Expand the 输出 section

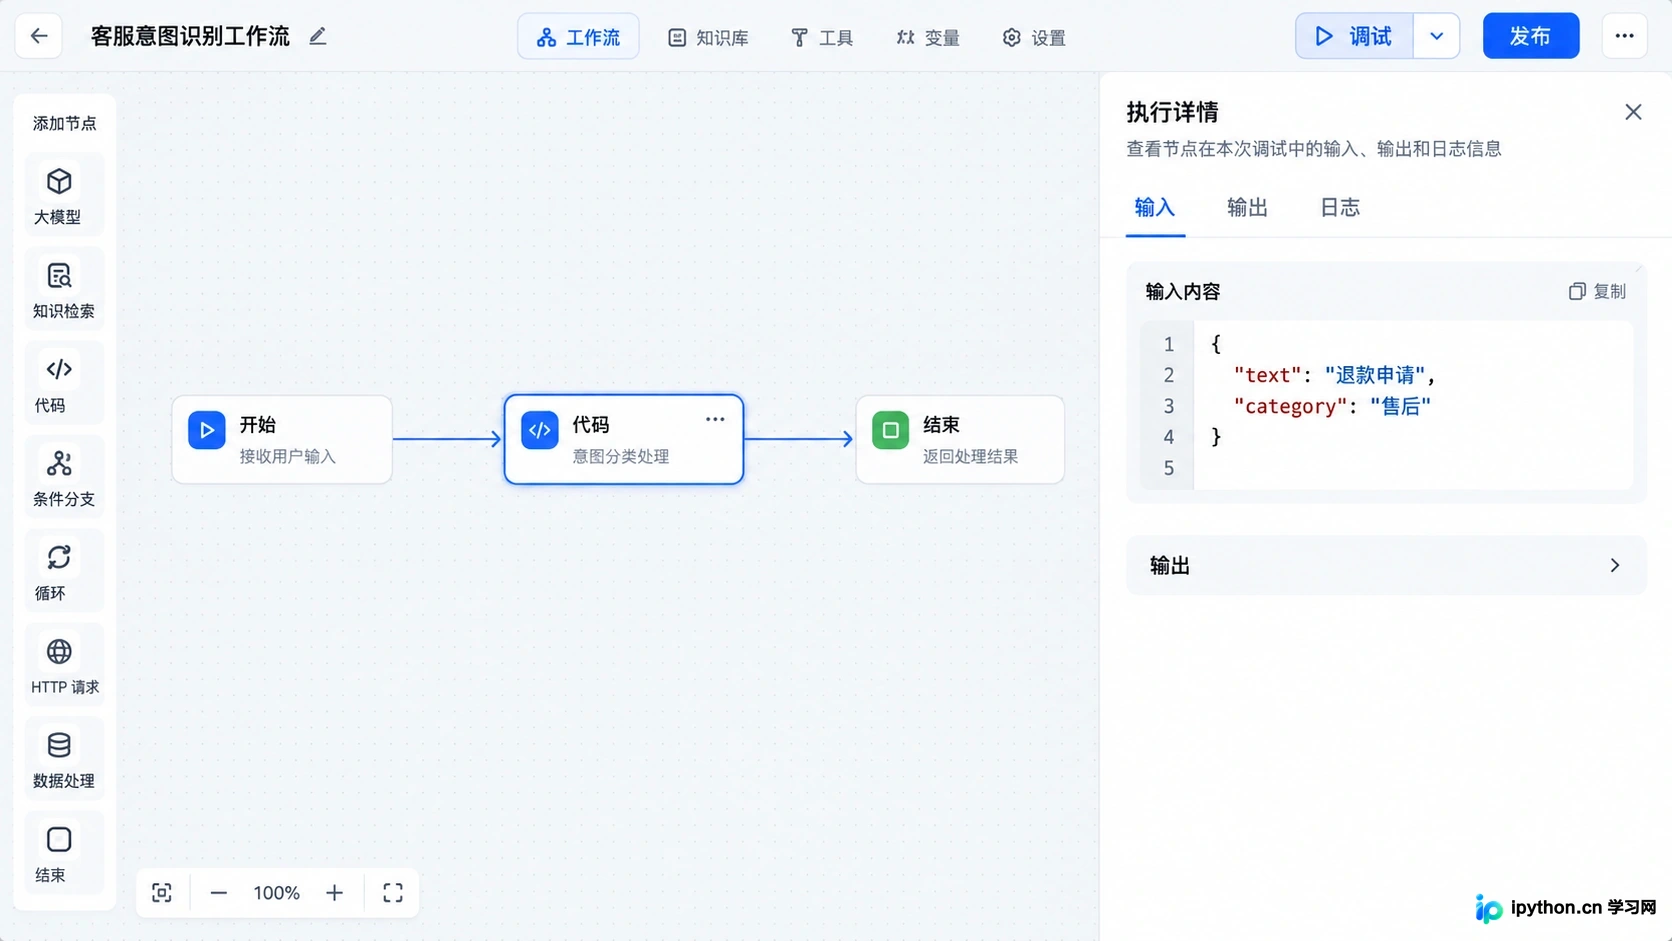point(1386,565)
